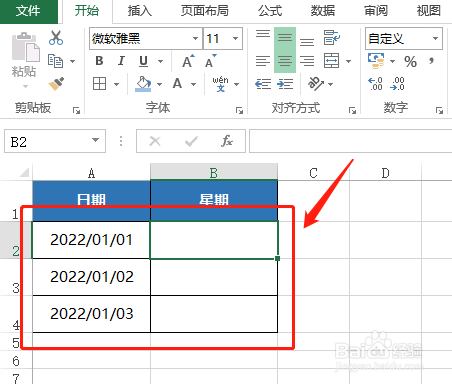Viewport: 452px width, 384px height.
Task: Select the Format Painter brush
Action: (56, 84)
